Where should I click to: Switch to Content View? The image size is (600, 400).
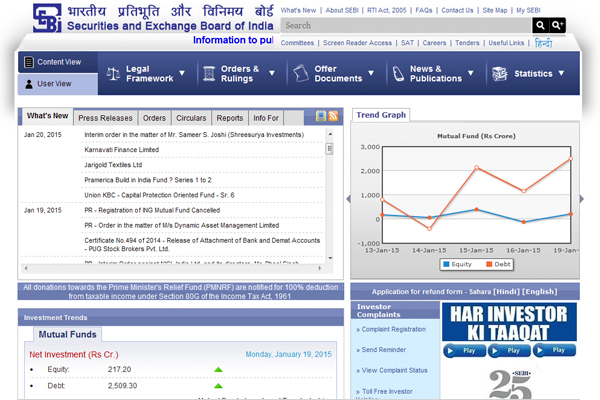[x=58, y=62]
